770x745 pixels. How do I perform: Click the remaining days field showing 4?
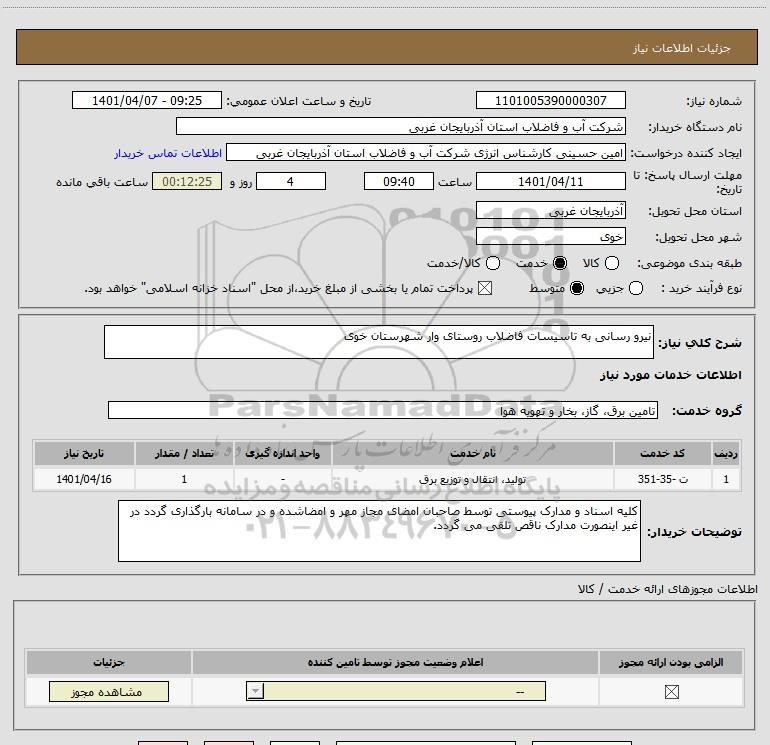pyautogui.click(x=291, y=181)
